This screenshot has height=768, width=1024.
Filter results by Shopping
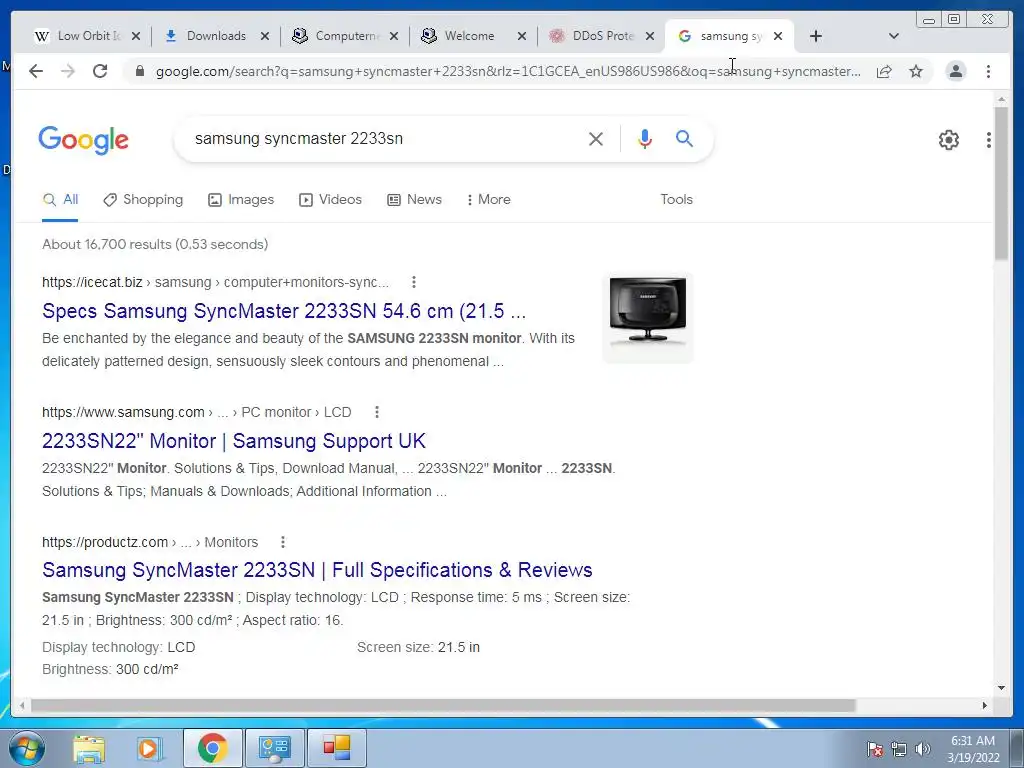tap(143, 200)
